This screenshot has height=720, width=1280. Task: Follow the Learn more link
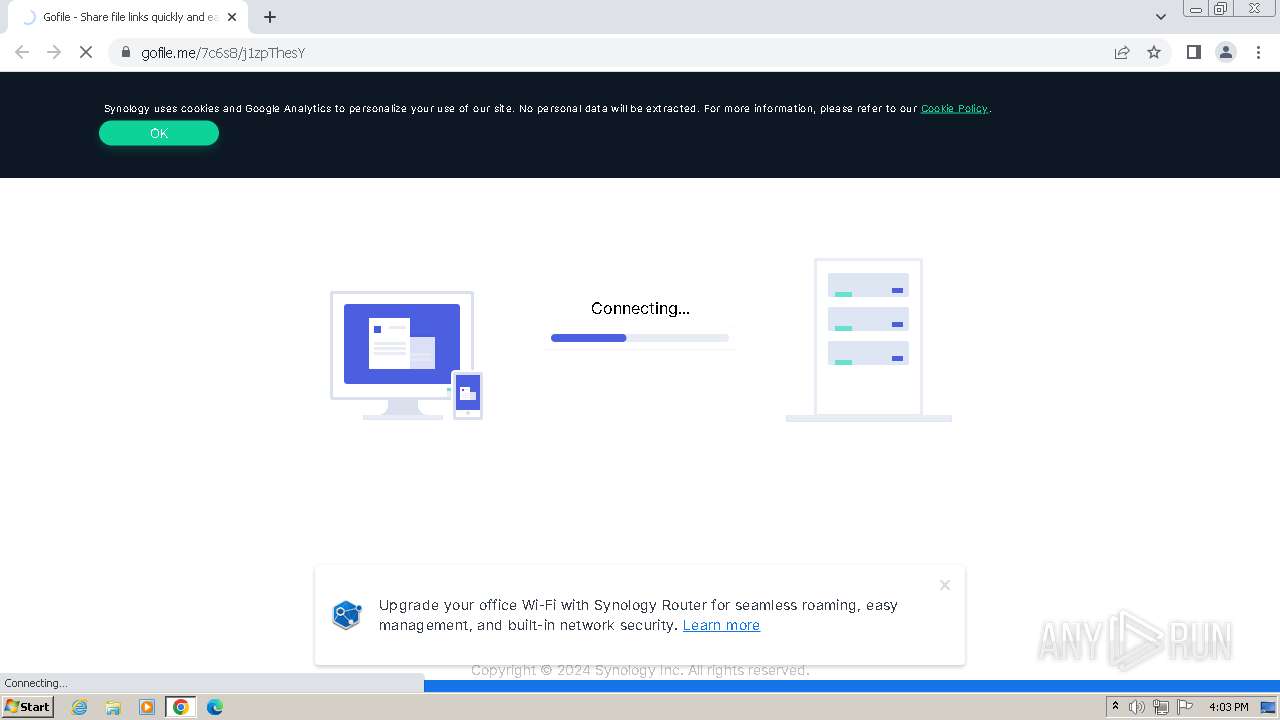[x=721, y=625]
